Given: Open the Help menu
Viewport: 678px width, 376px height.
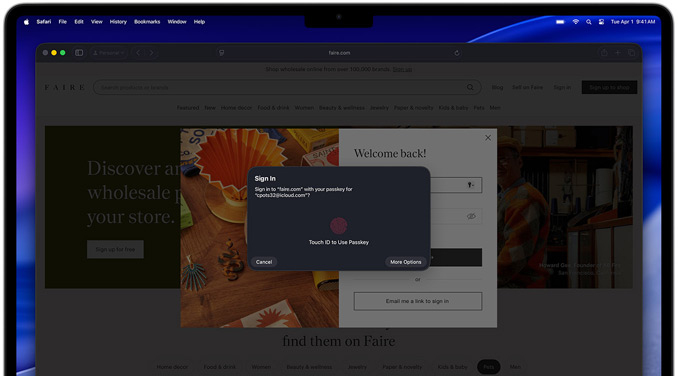Looking at the screenshot, I should click(x=199, y=22).
